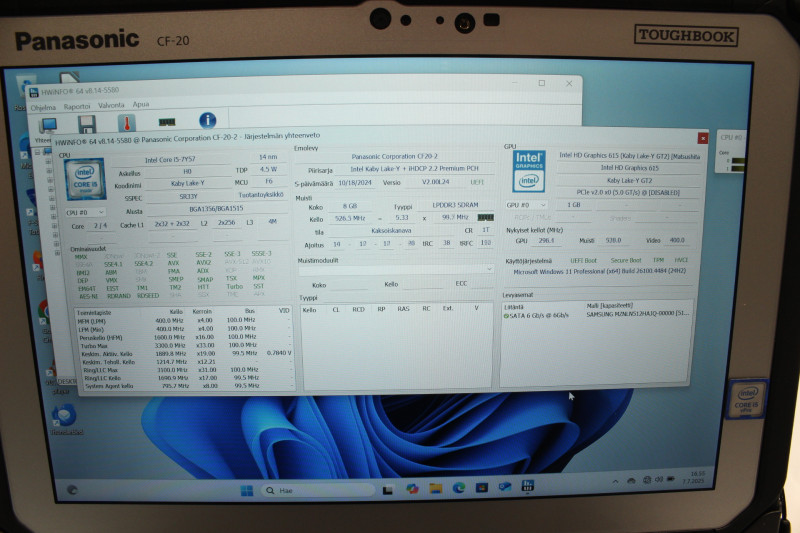The width and height of the screenshot is (800, 533).
Task: Click the GPU clock value 296.1
Action: (546, 240)
